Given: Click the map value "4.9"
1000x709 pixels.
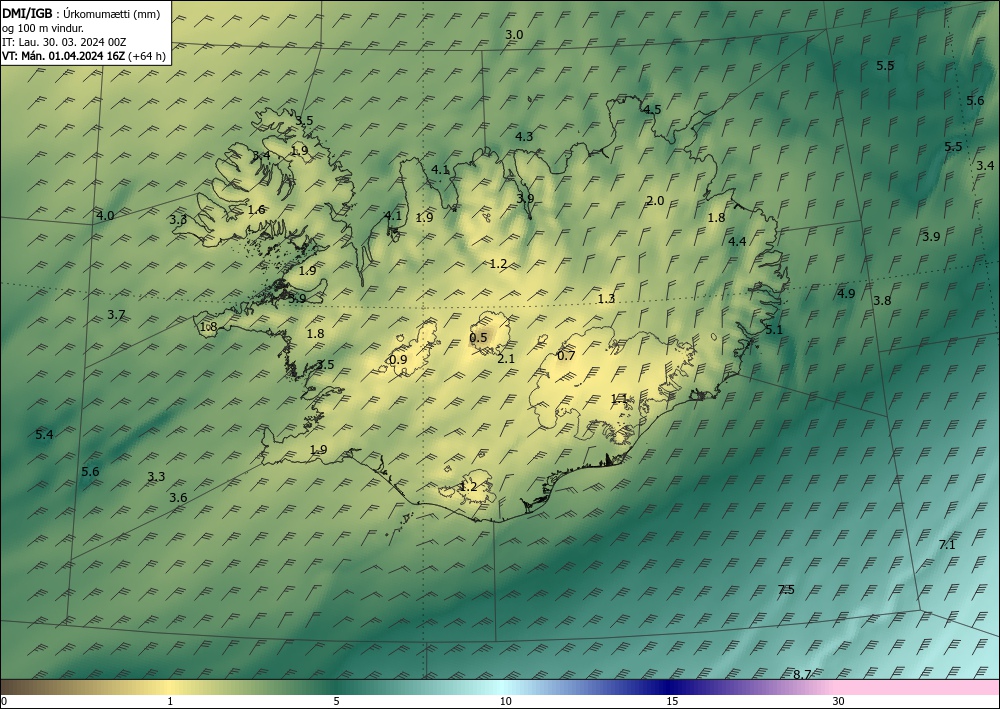Looking at the screenshot, I should (846, 294).
